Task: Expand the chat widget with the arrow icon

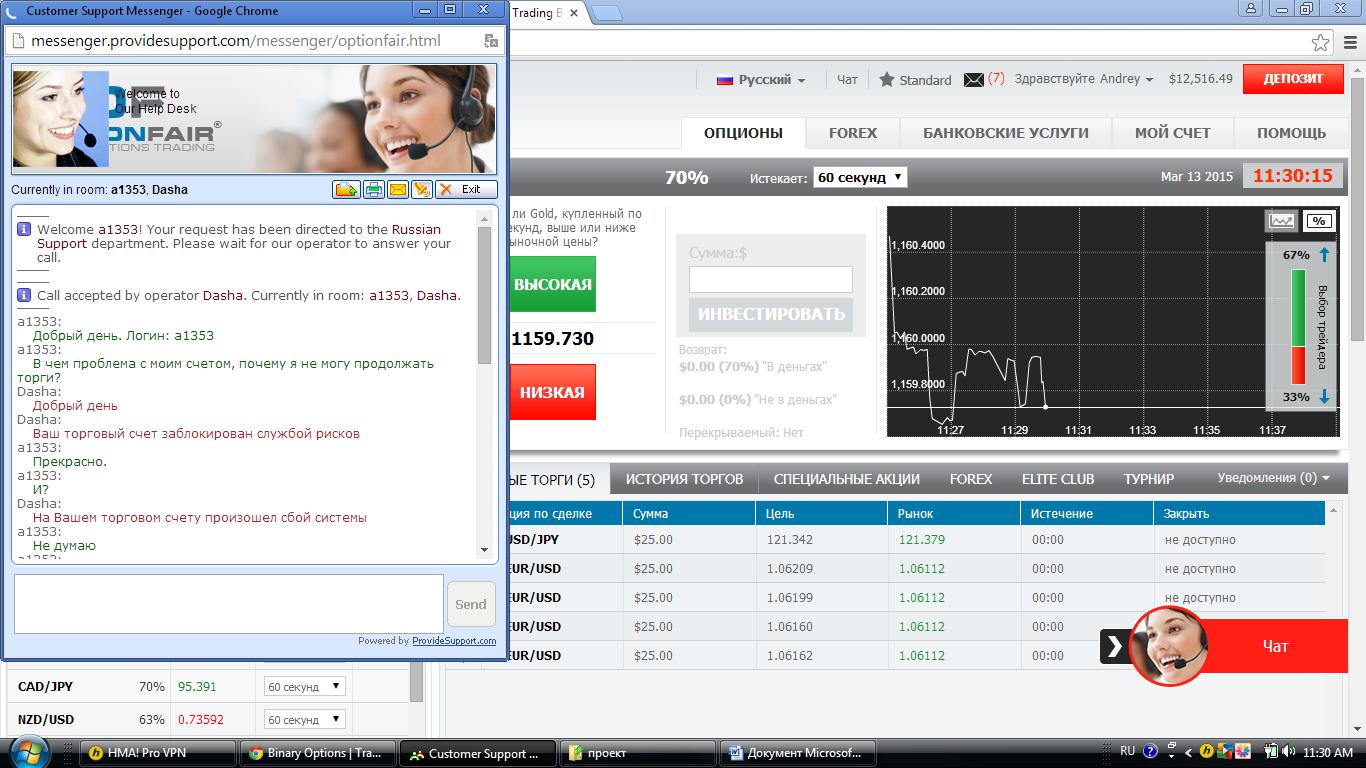Action: (x=1114, y=646)
